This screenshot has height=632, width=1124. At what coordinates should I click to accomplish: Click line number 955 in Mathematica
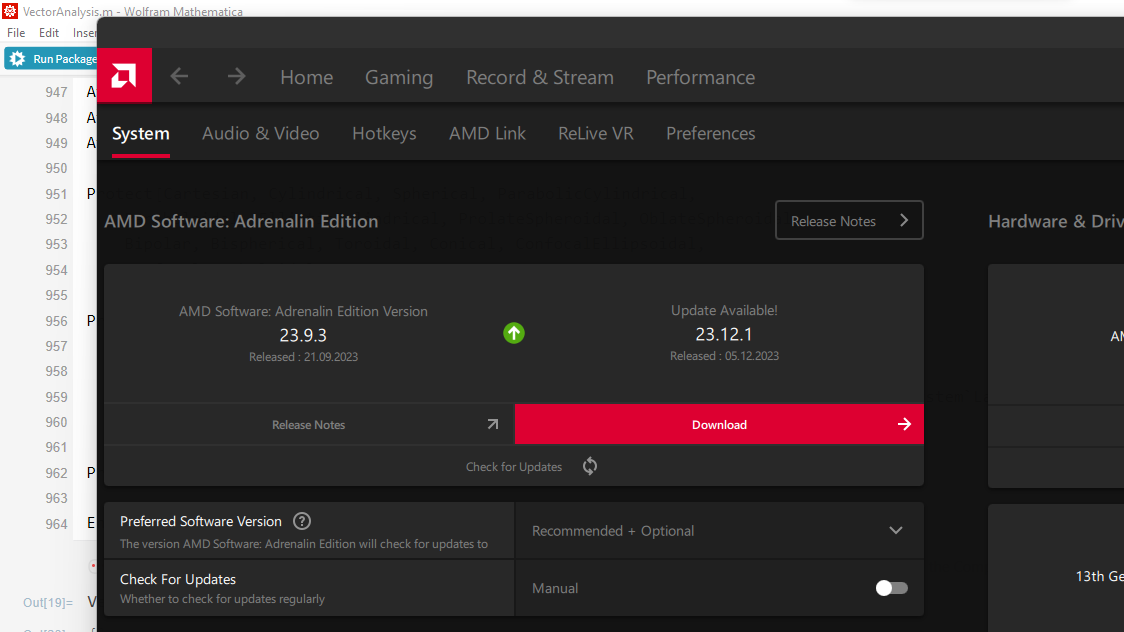[56, 295]
